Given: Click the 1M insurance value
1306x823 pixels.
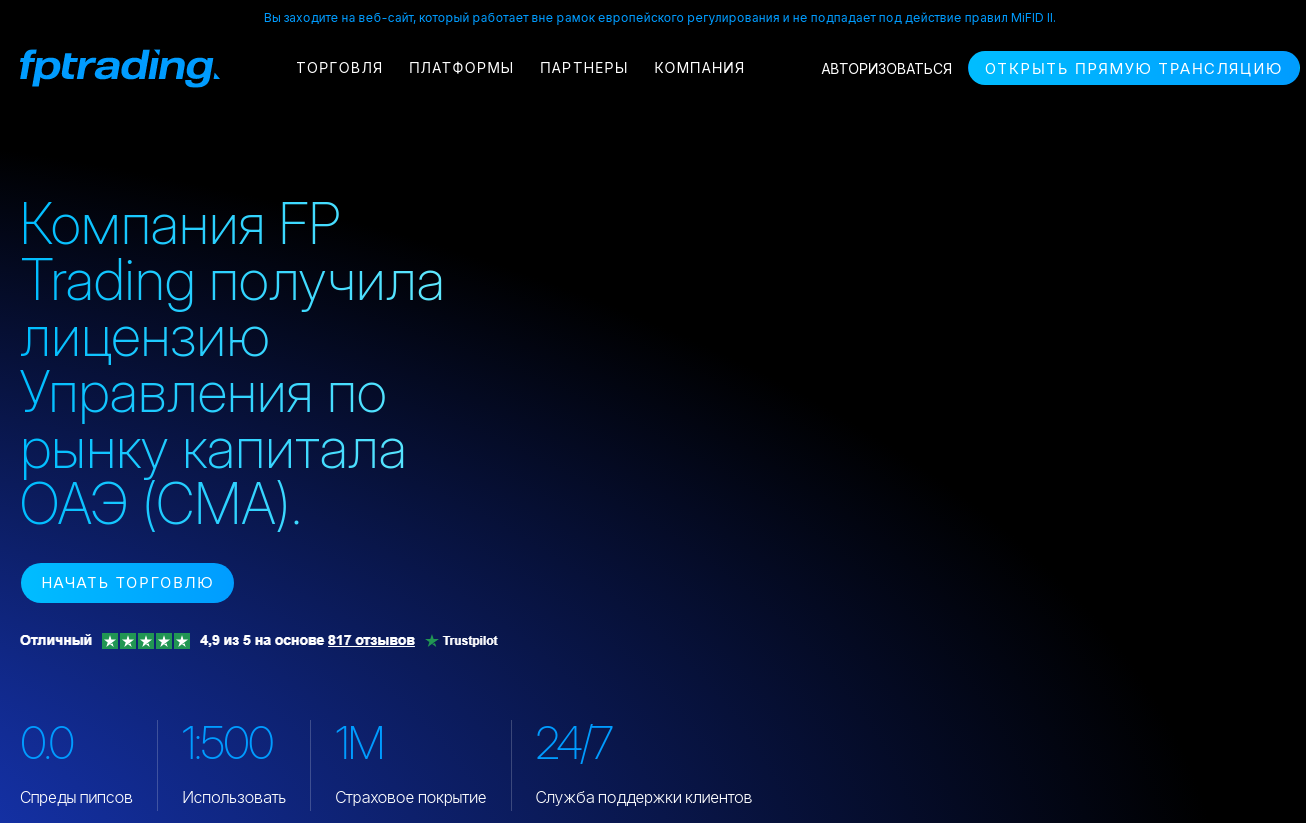Looking at the screenshot, I should click(x=359, y=743).
